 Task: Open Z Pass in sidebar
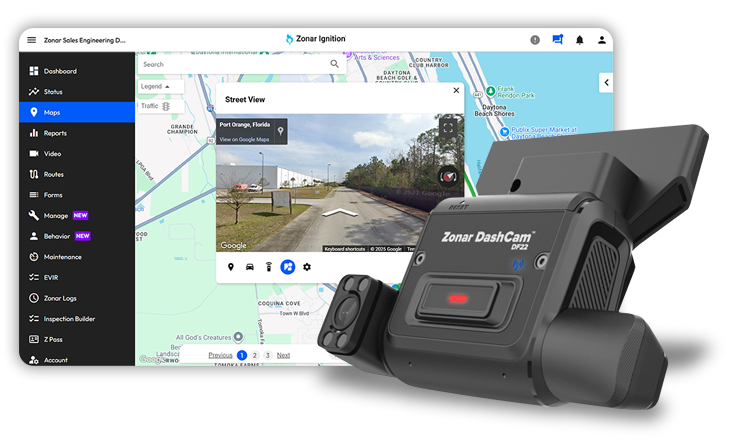(77, 340)
